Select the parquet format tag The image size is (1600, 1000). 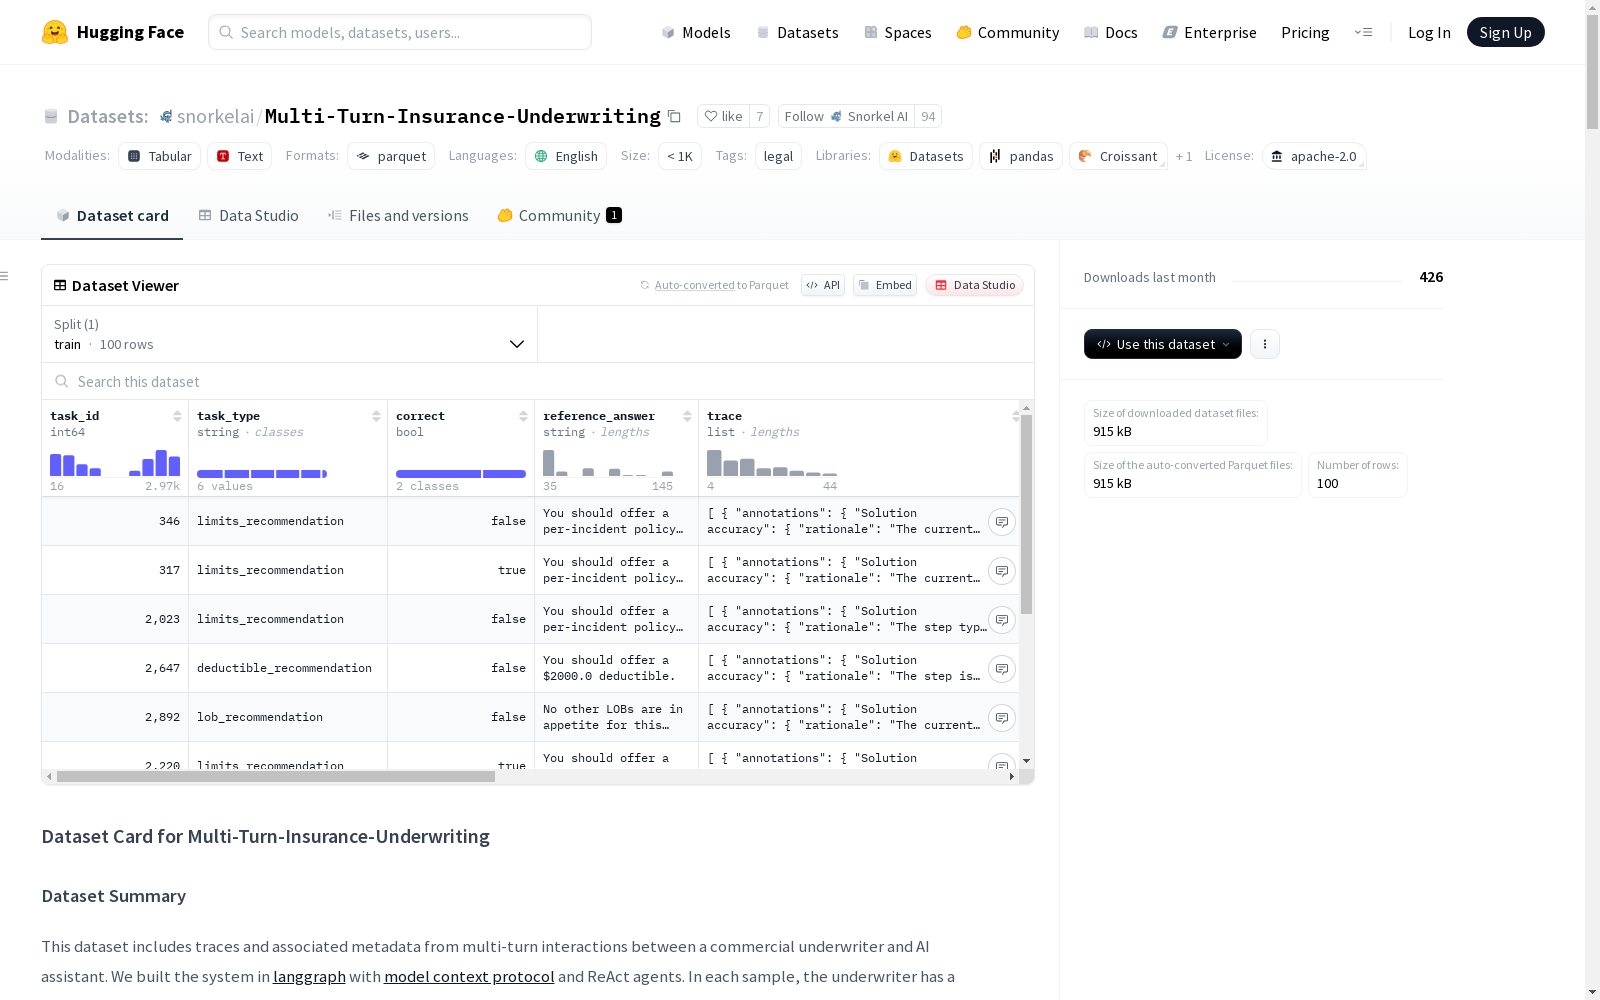tap(391, 156)
